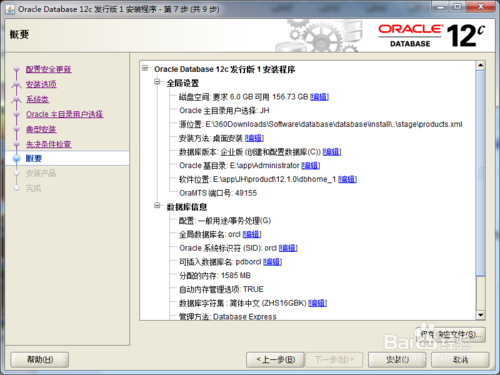Image resolution: width=500 pixels, height=375 pixels.
Task: Click 编辑 link next to 数据库字符集
Action: pyautogui.click(x=317, y=303)
